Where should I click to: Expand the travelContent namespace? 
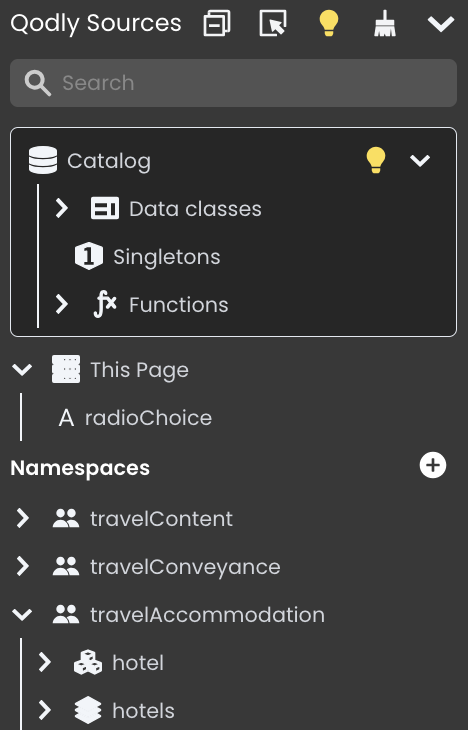[22, 518]
